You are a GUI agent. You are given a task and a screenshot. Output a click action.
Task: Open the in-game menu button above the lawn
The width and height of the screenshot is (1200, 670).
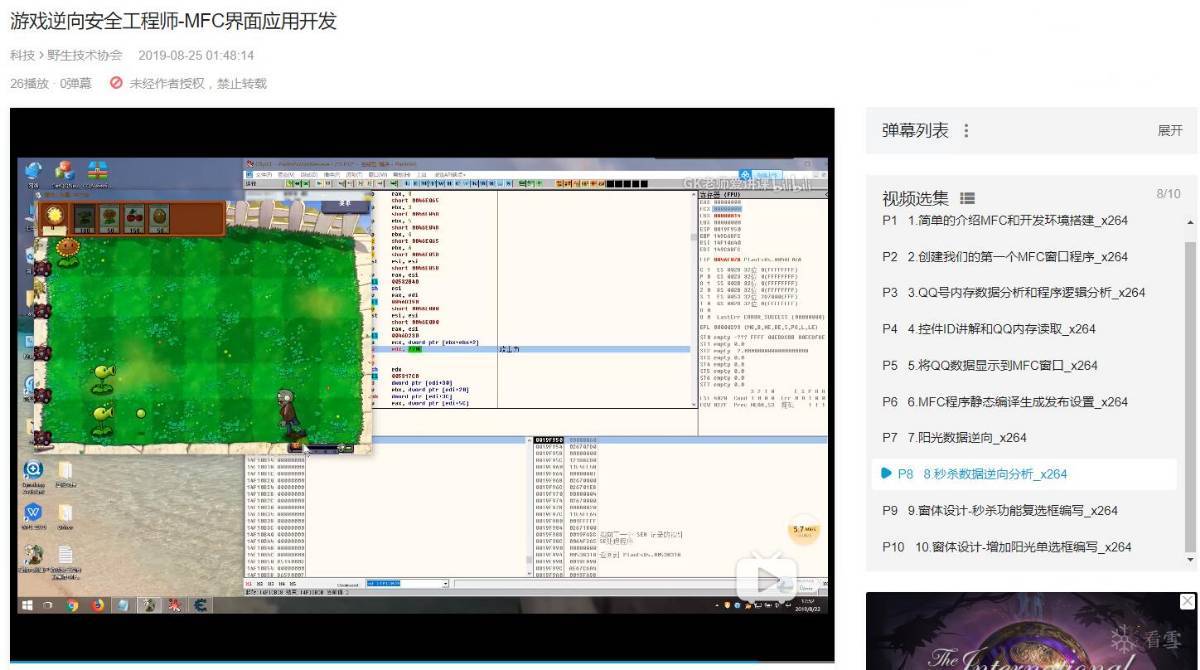click(344, 203)
